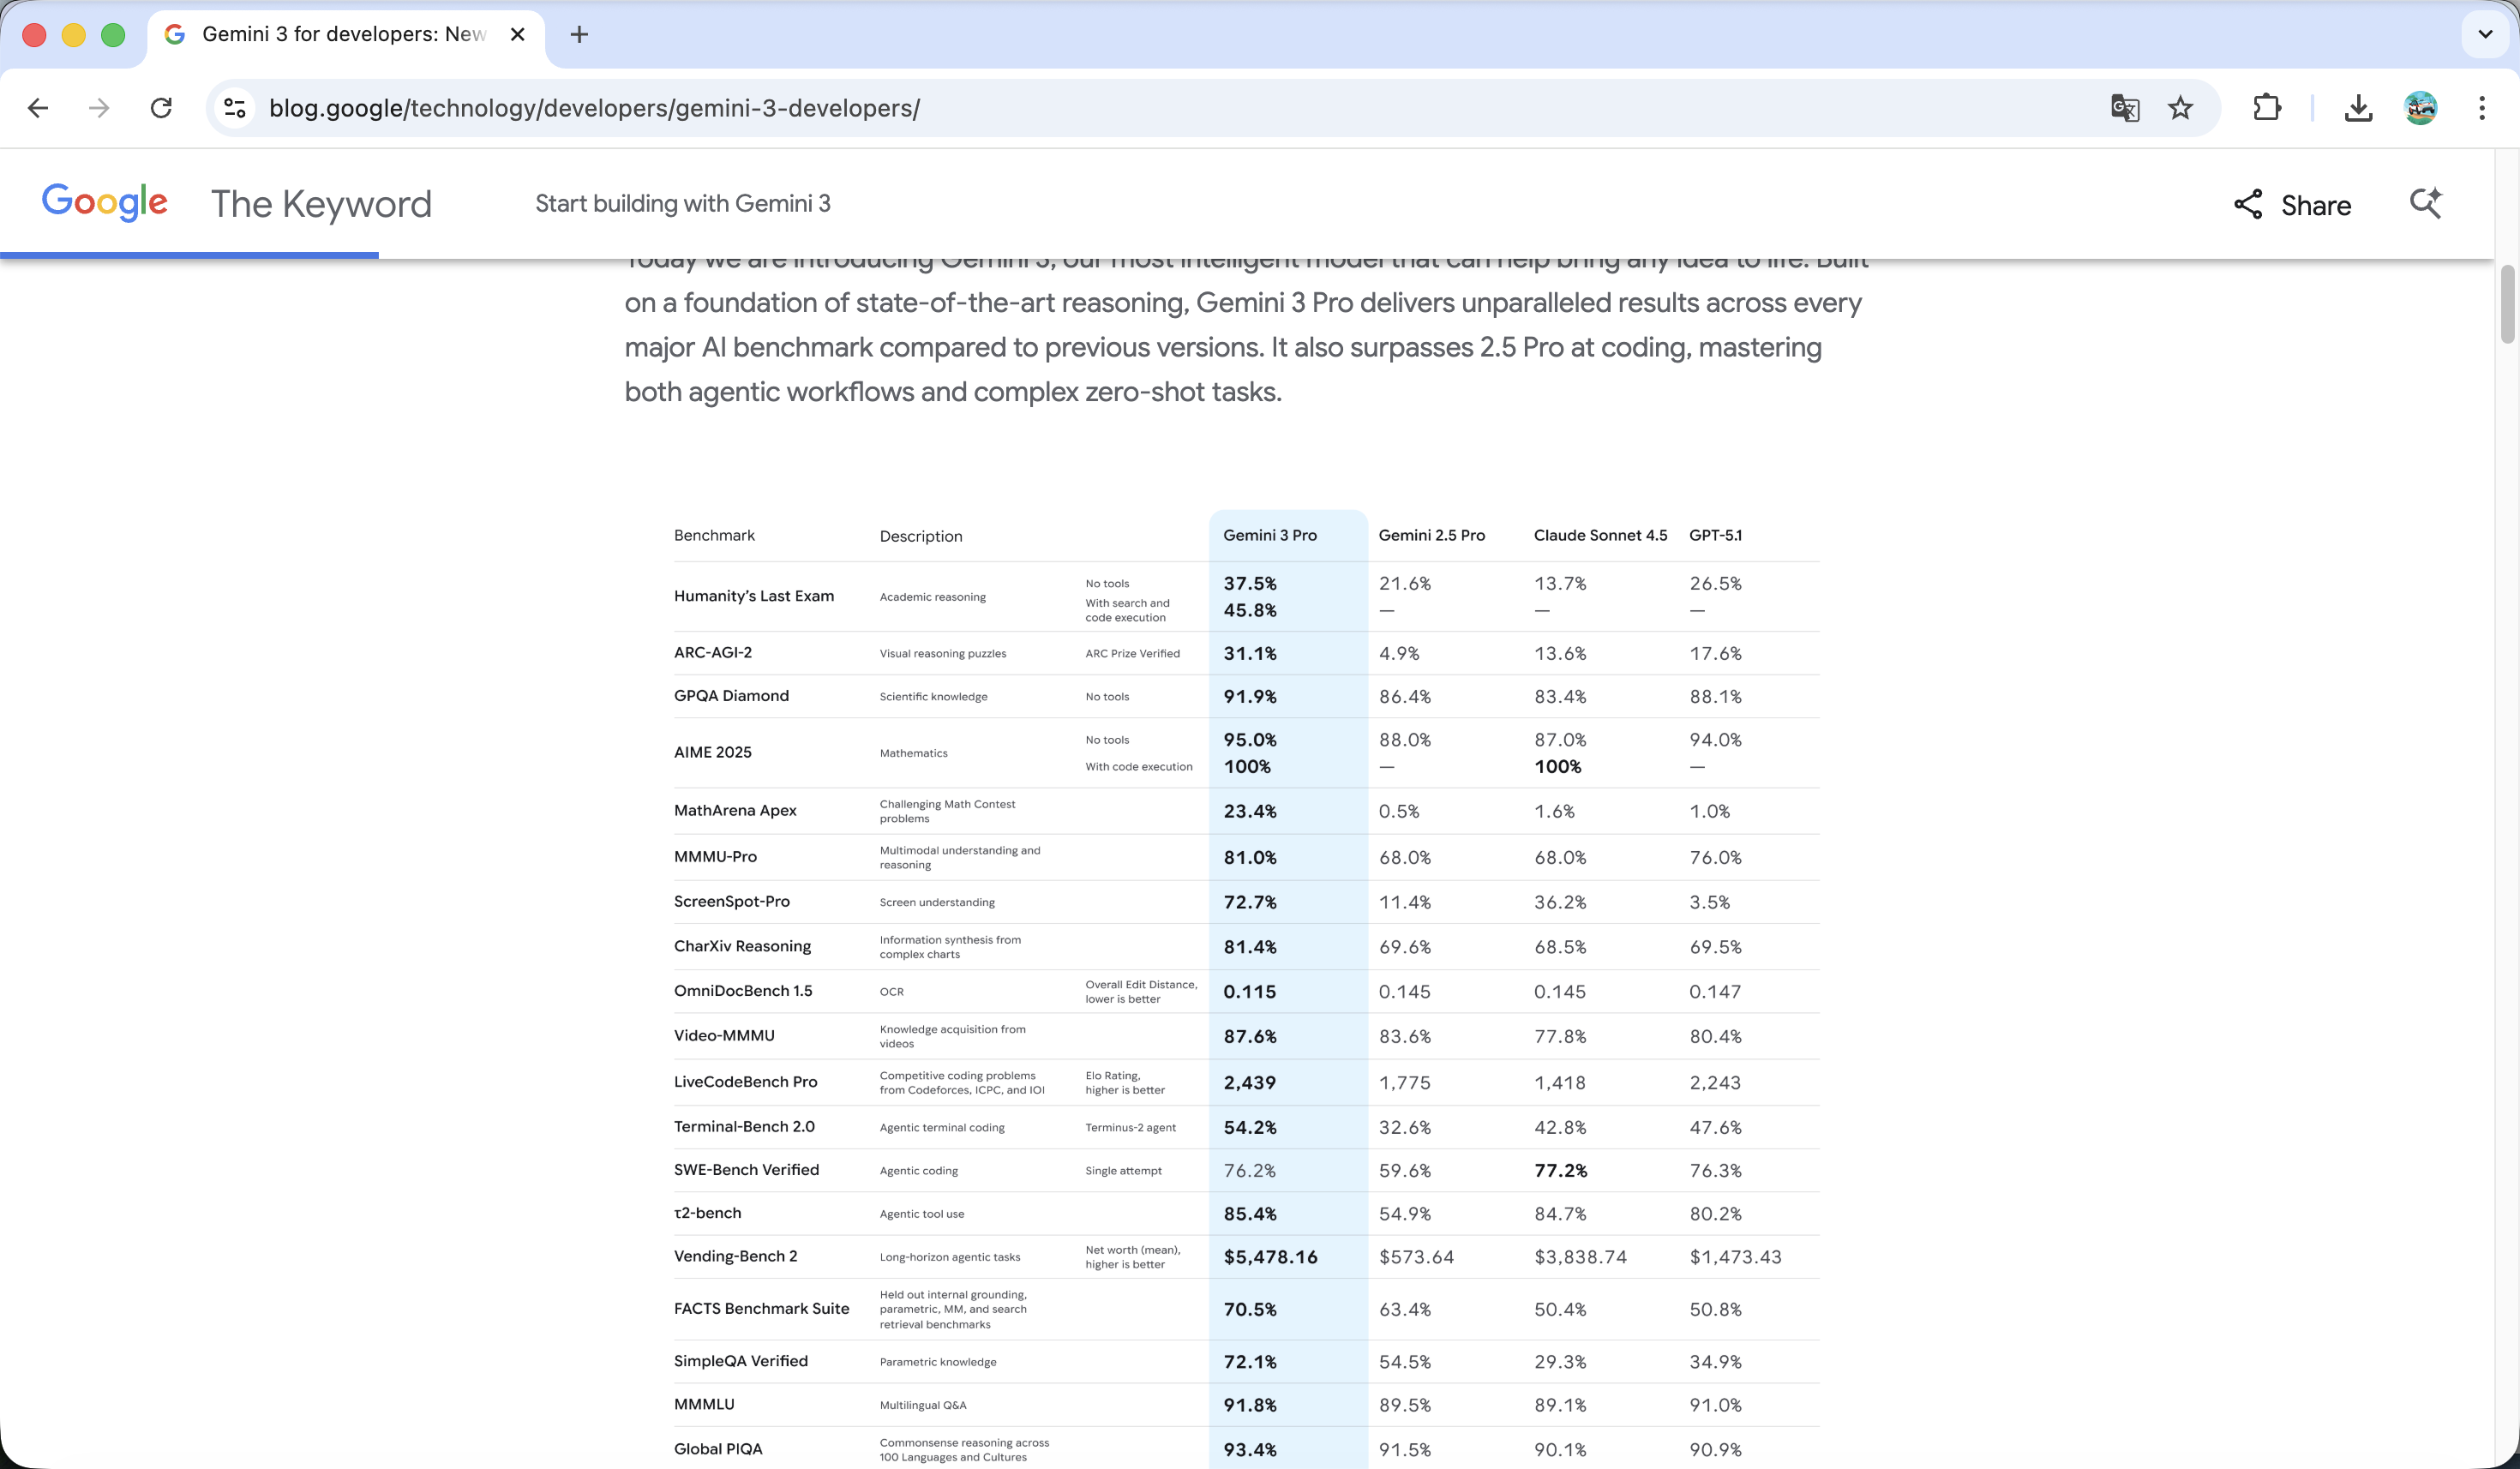The height and width of the screenshot is (1469, 2520).
Task: Open a new tab with the plus button
Action: pyautogui.click(x=579, y=34)
